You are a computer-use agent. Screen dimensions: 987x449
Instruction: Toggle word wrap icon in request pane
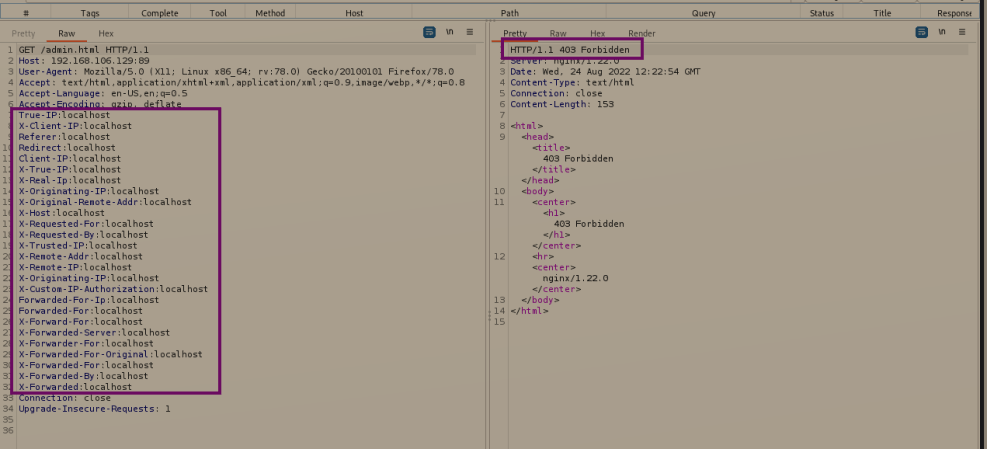pos(429,33)
